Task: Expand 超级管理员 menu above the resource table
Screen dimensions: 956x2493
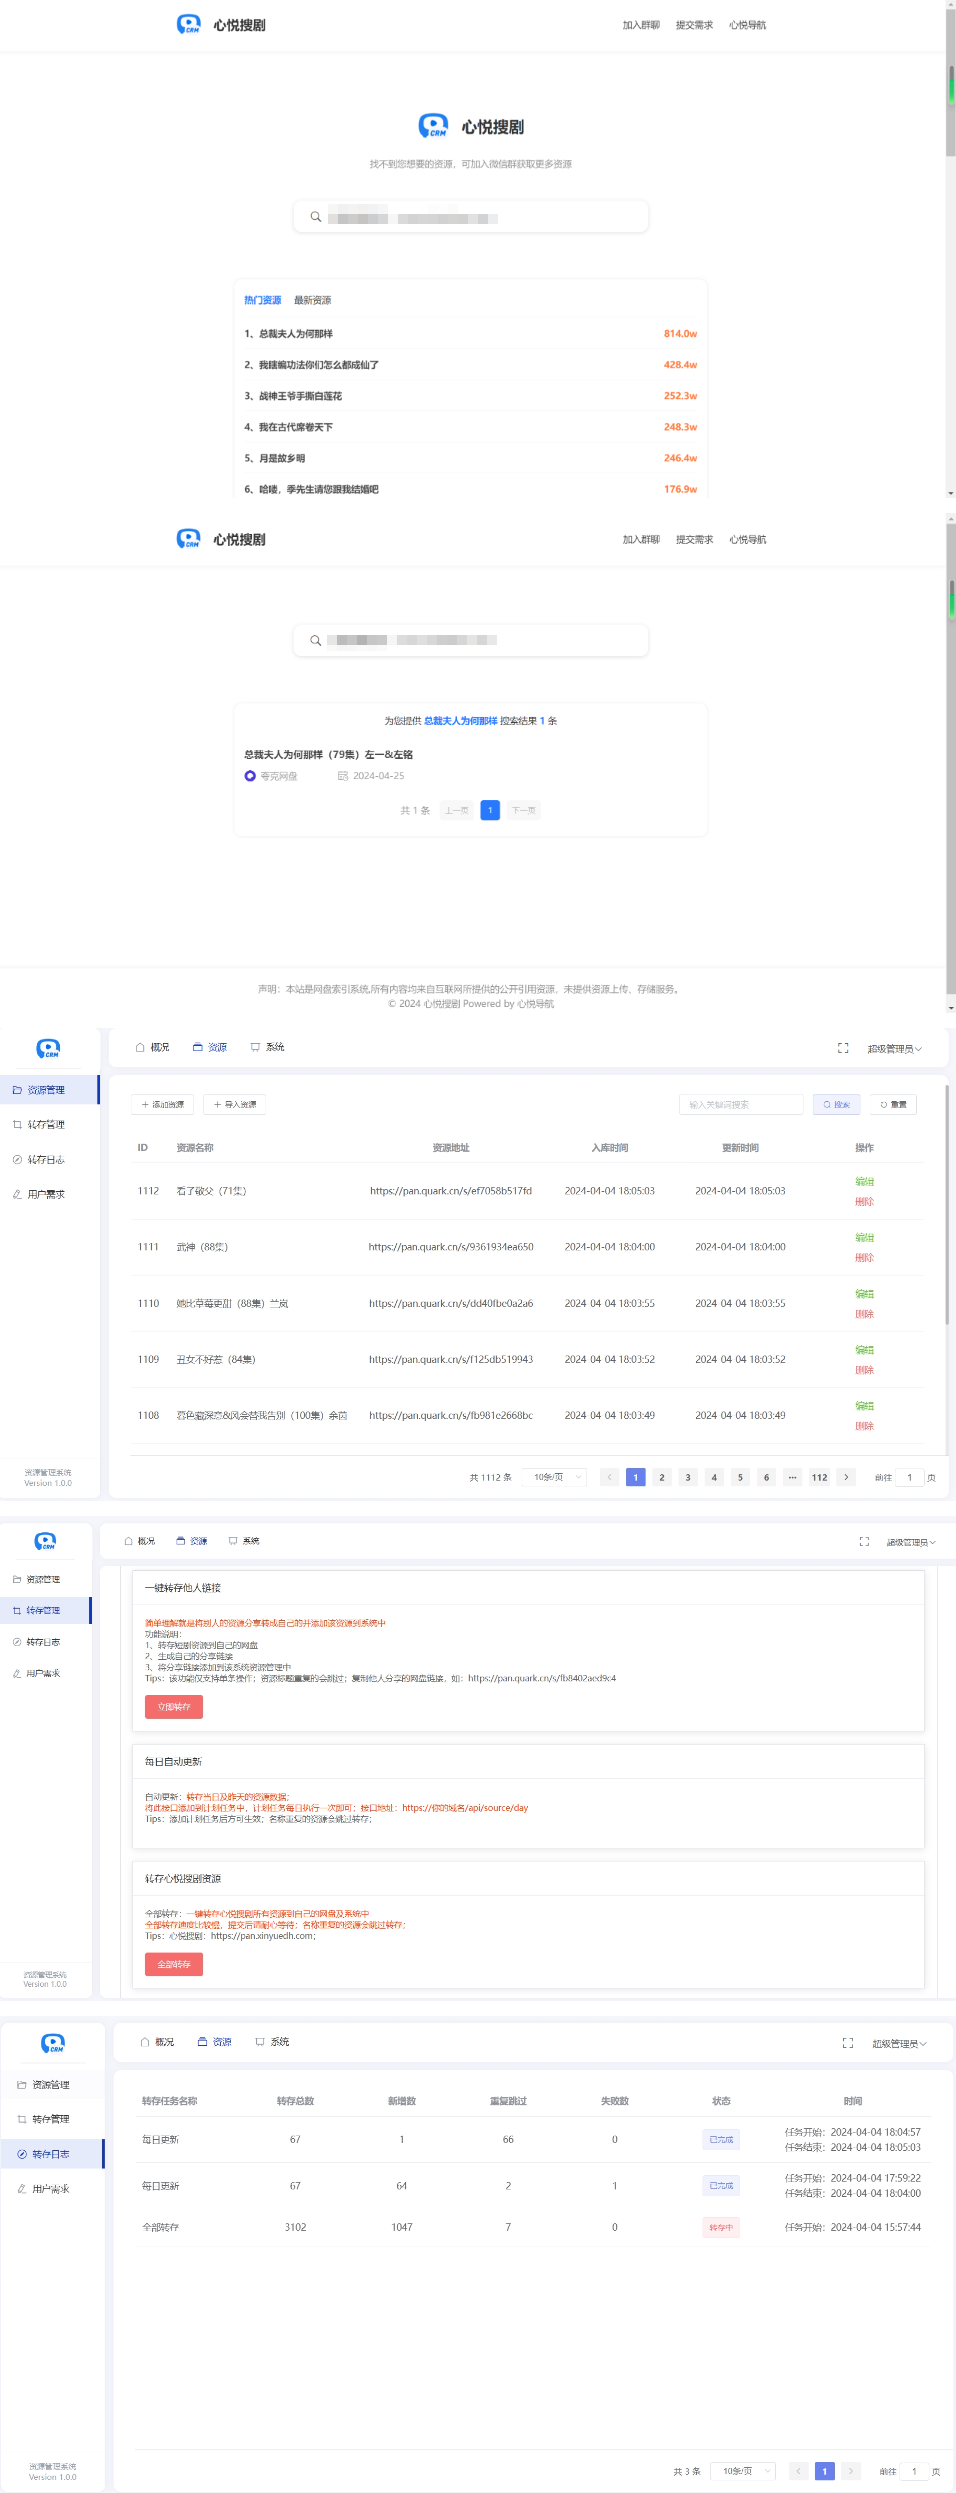Action: point(894,1049)
